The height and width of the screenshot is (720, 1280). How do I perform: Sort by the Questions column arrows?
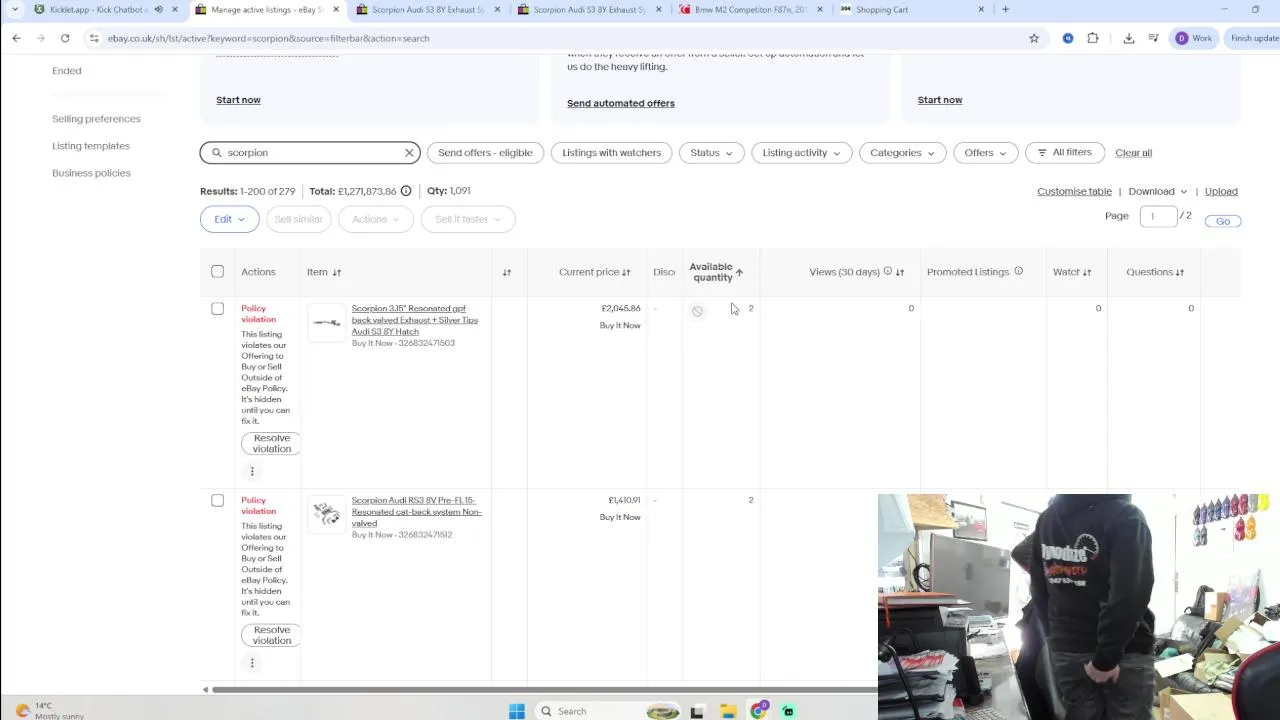click(x=1180, y=272)
